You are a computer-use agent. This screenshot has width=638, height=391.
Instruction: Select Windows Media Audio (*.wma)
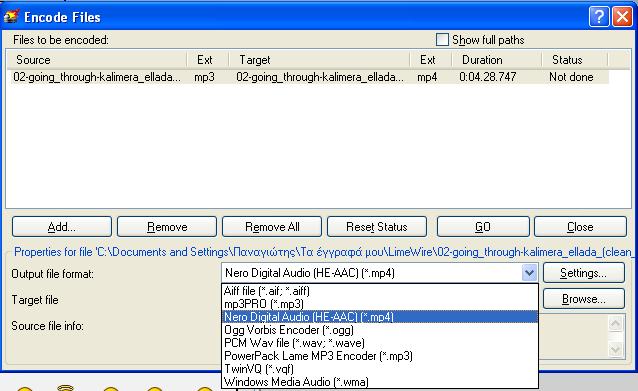380,382
